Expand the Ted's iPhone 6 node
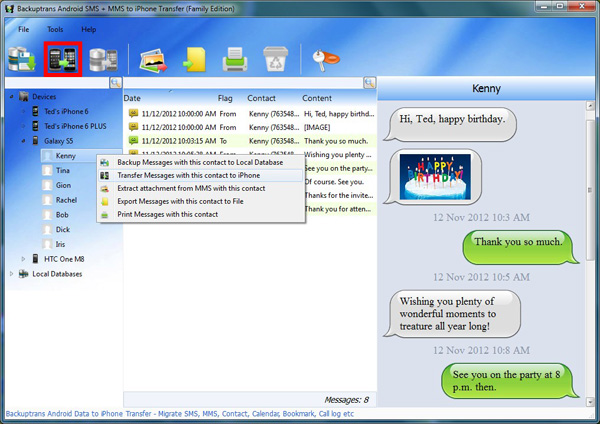This screenshot has height=424, width=600. [x=23, y=111]
